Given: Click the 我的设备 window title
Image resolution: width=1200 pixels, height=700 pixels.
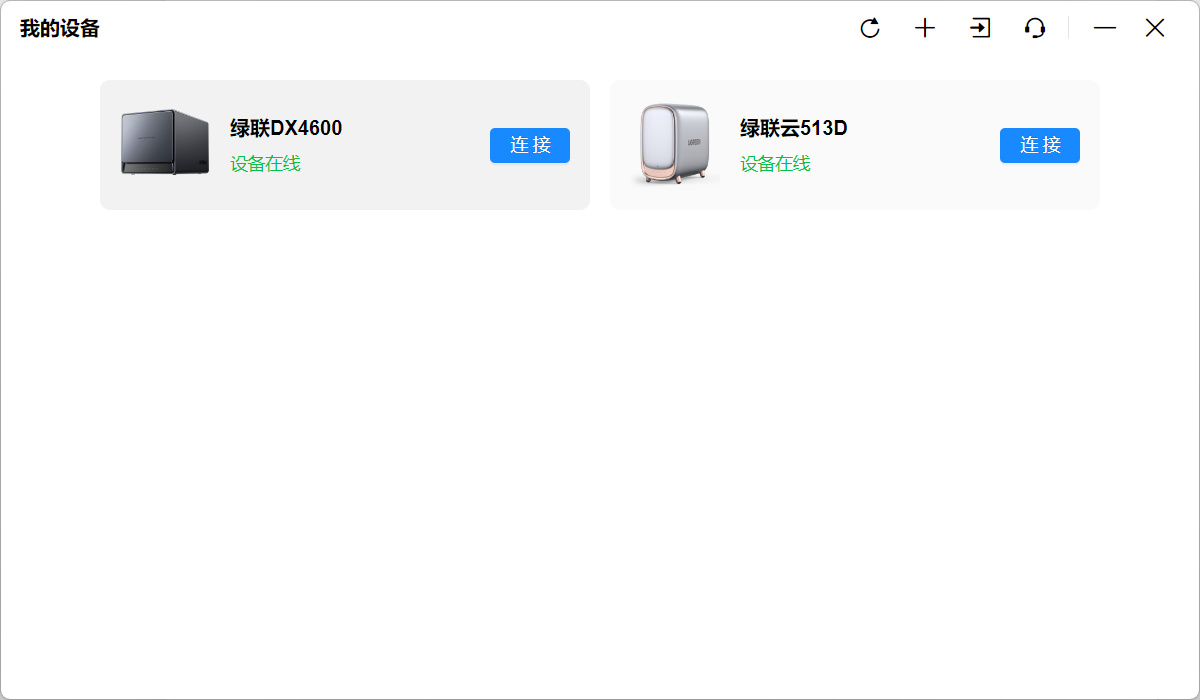Looking at the screenshot, I should (x=60, y=28).
